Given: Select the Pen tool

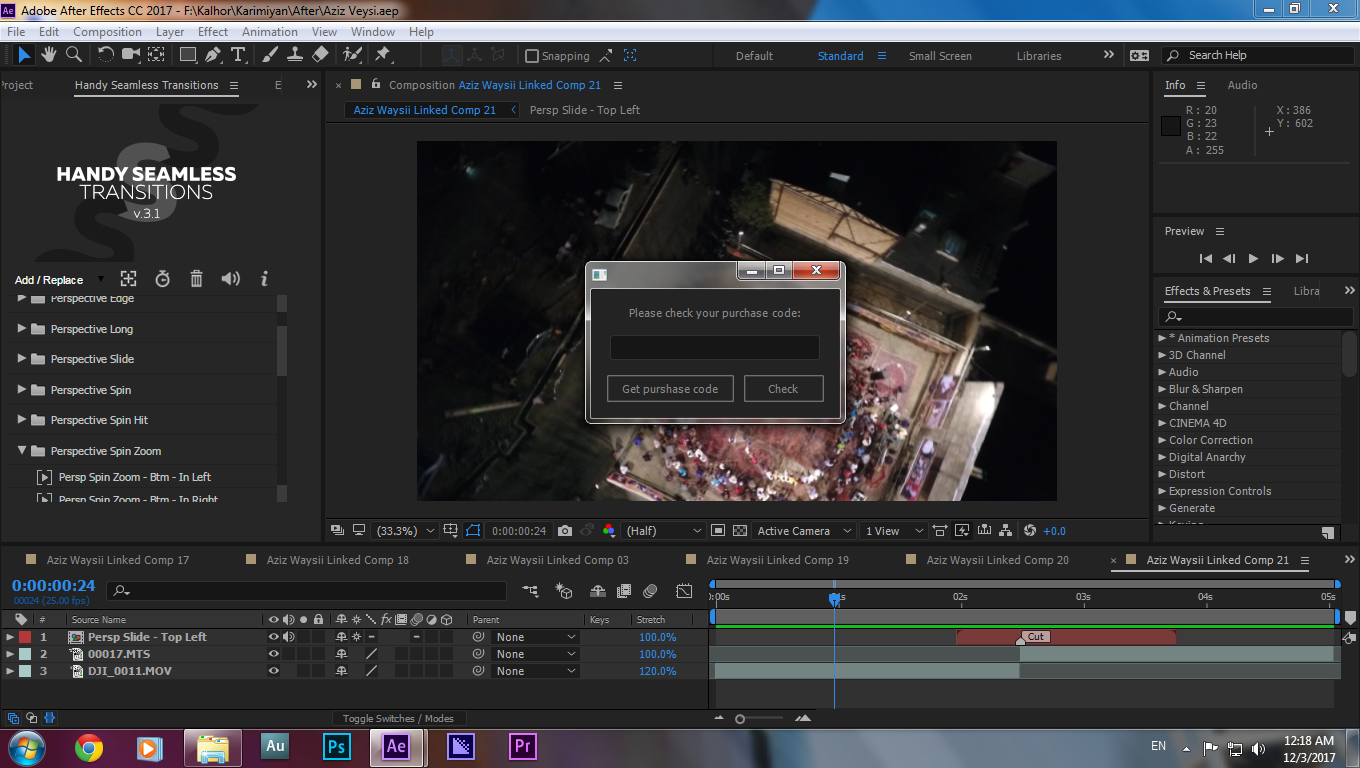Looking at the screenshot, I should click(213, 55).
